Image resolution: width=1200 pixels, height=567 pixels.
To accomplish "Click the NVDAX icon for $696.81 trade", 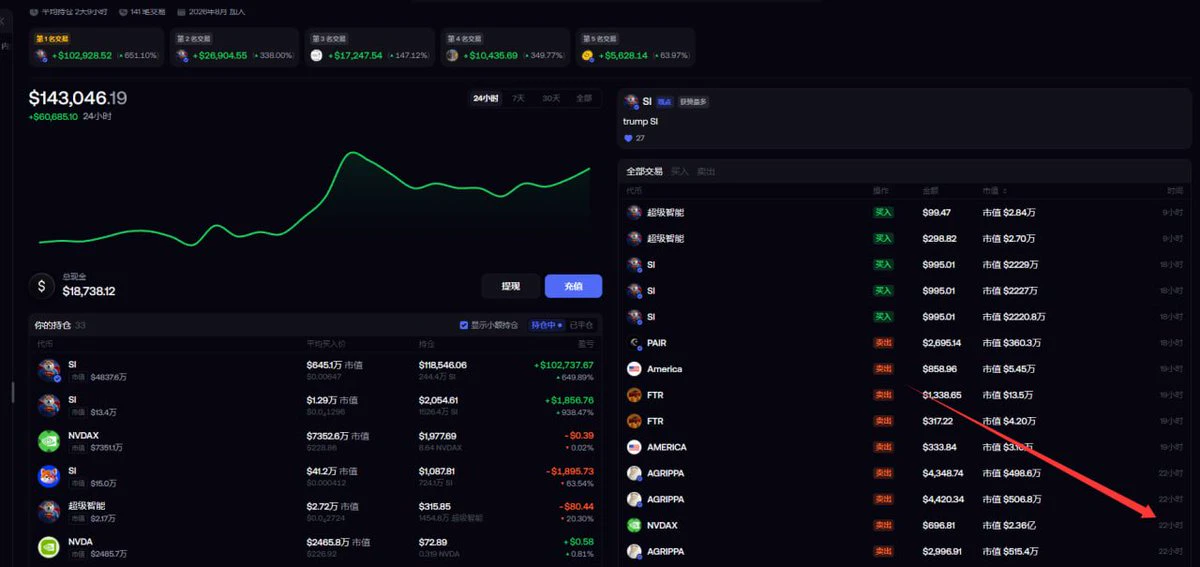I will click(x=633, y=525).
